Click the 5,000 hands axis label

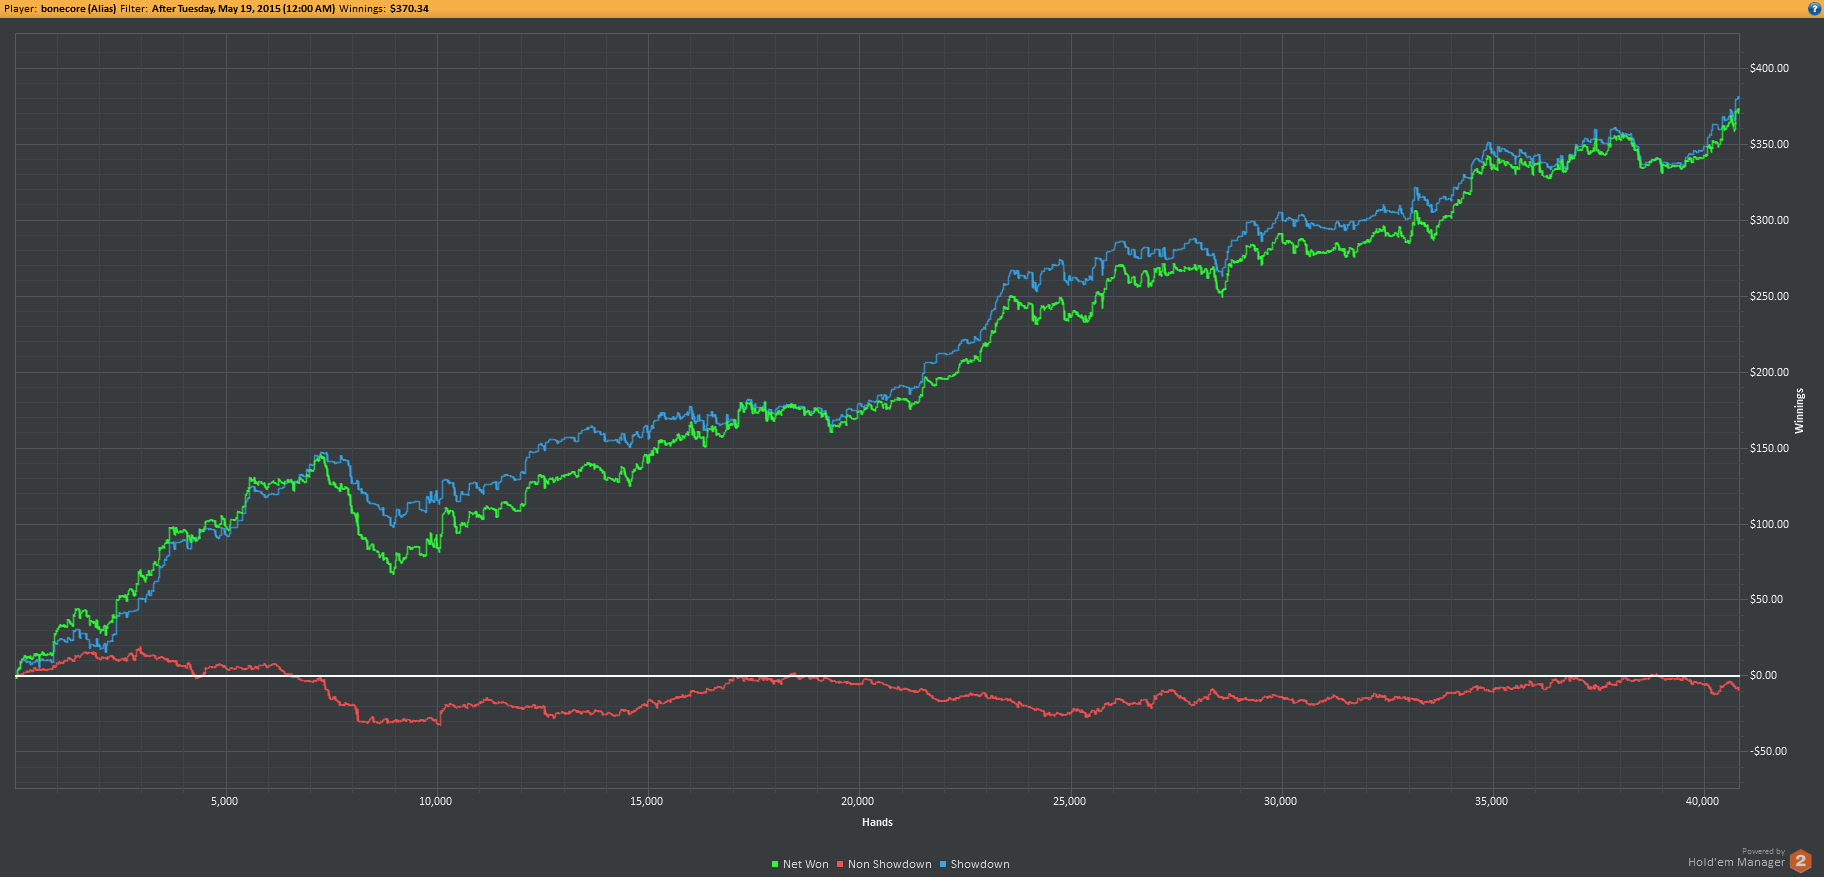click(x=224, y=801)
